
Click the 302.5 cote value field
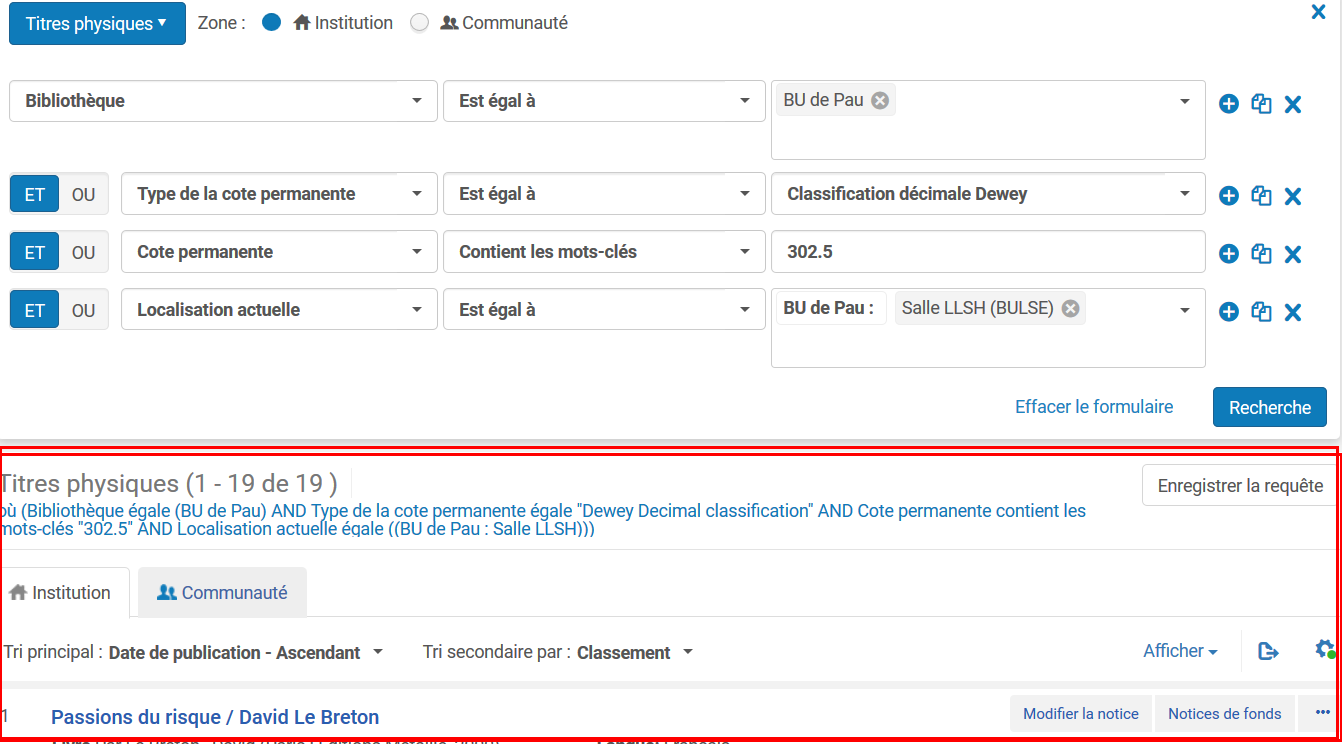tap(987, 252)
